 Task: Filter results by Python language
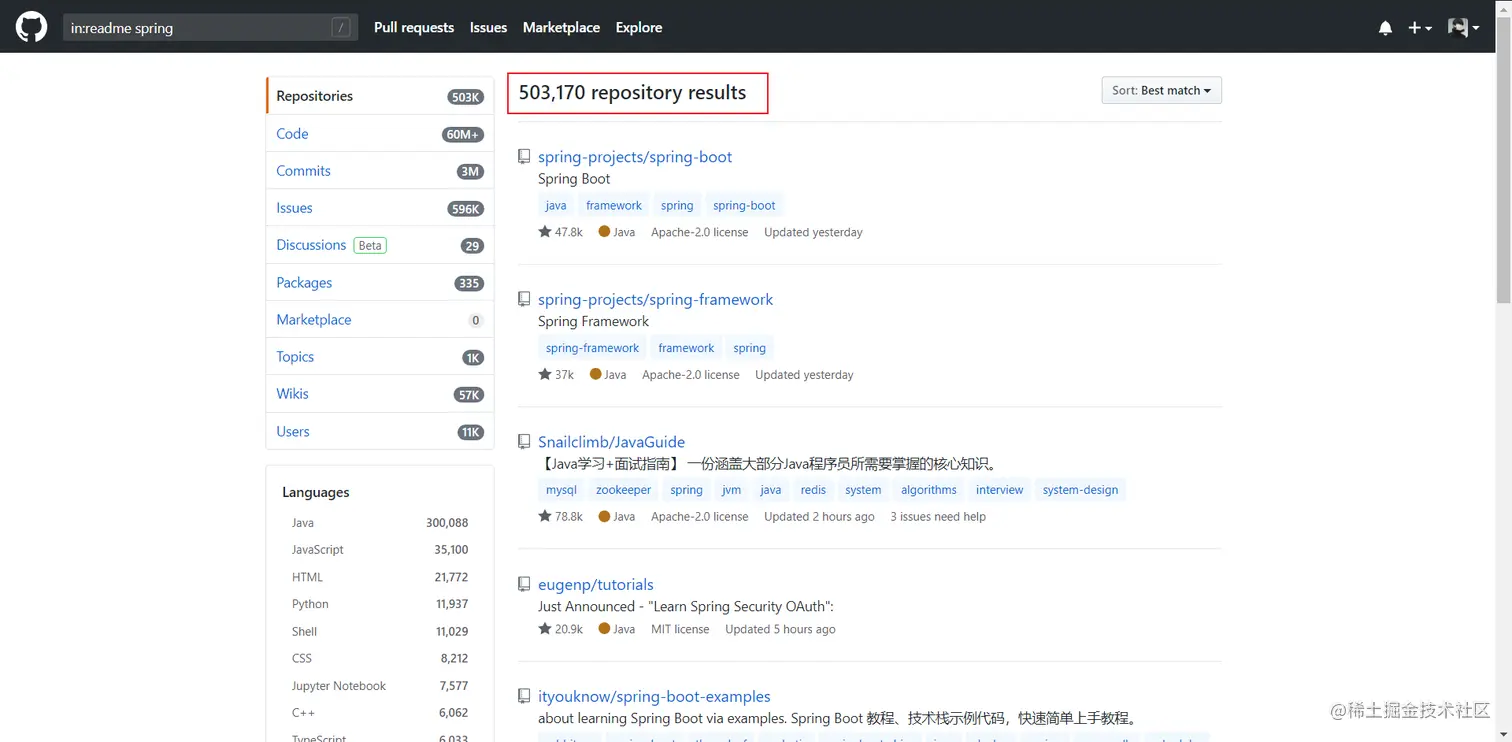(380, 604)
